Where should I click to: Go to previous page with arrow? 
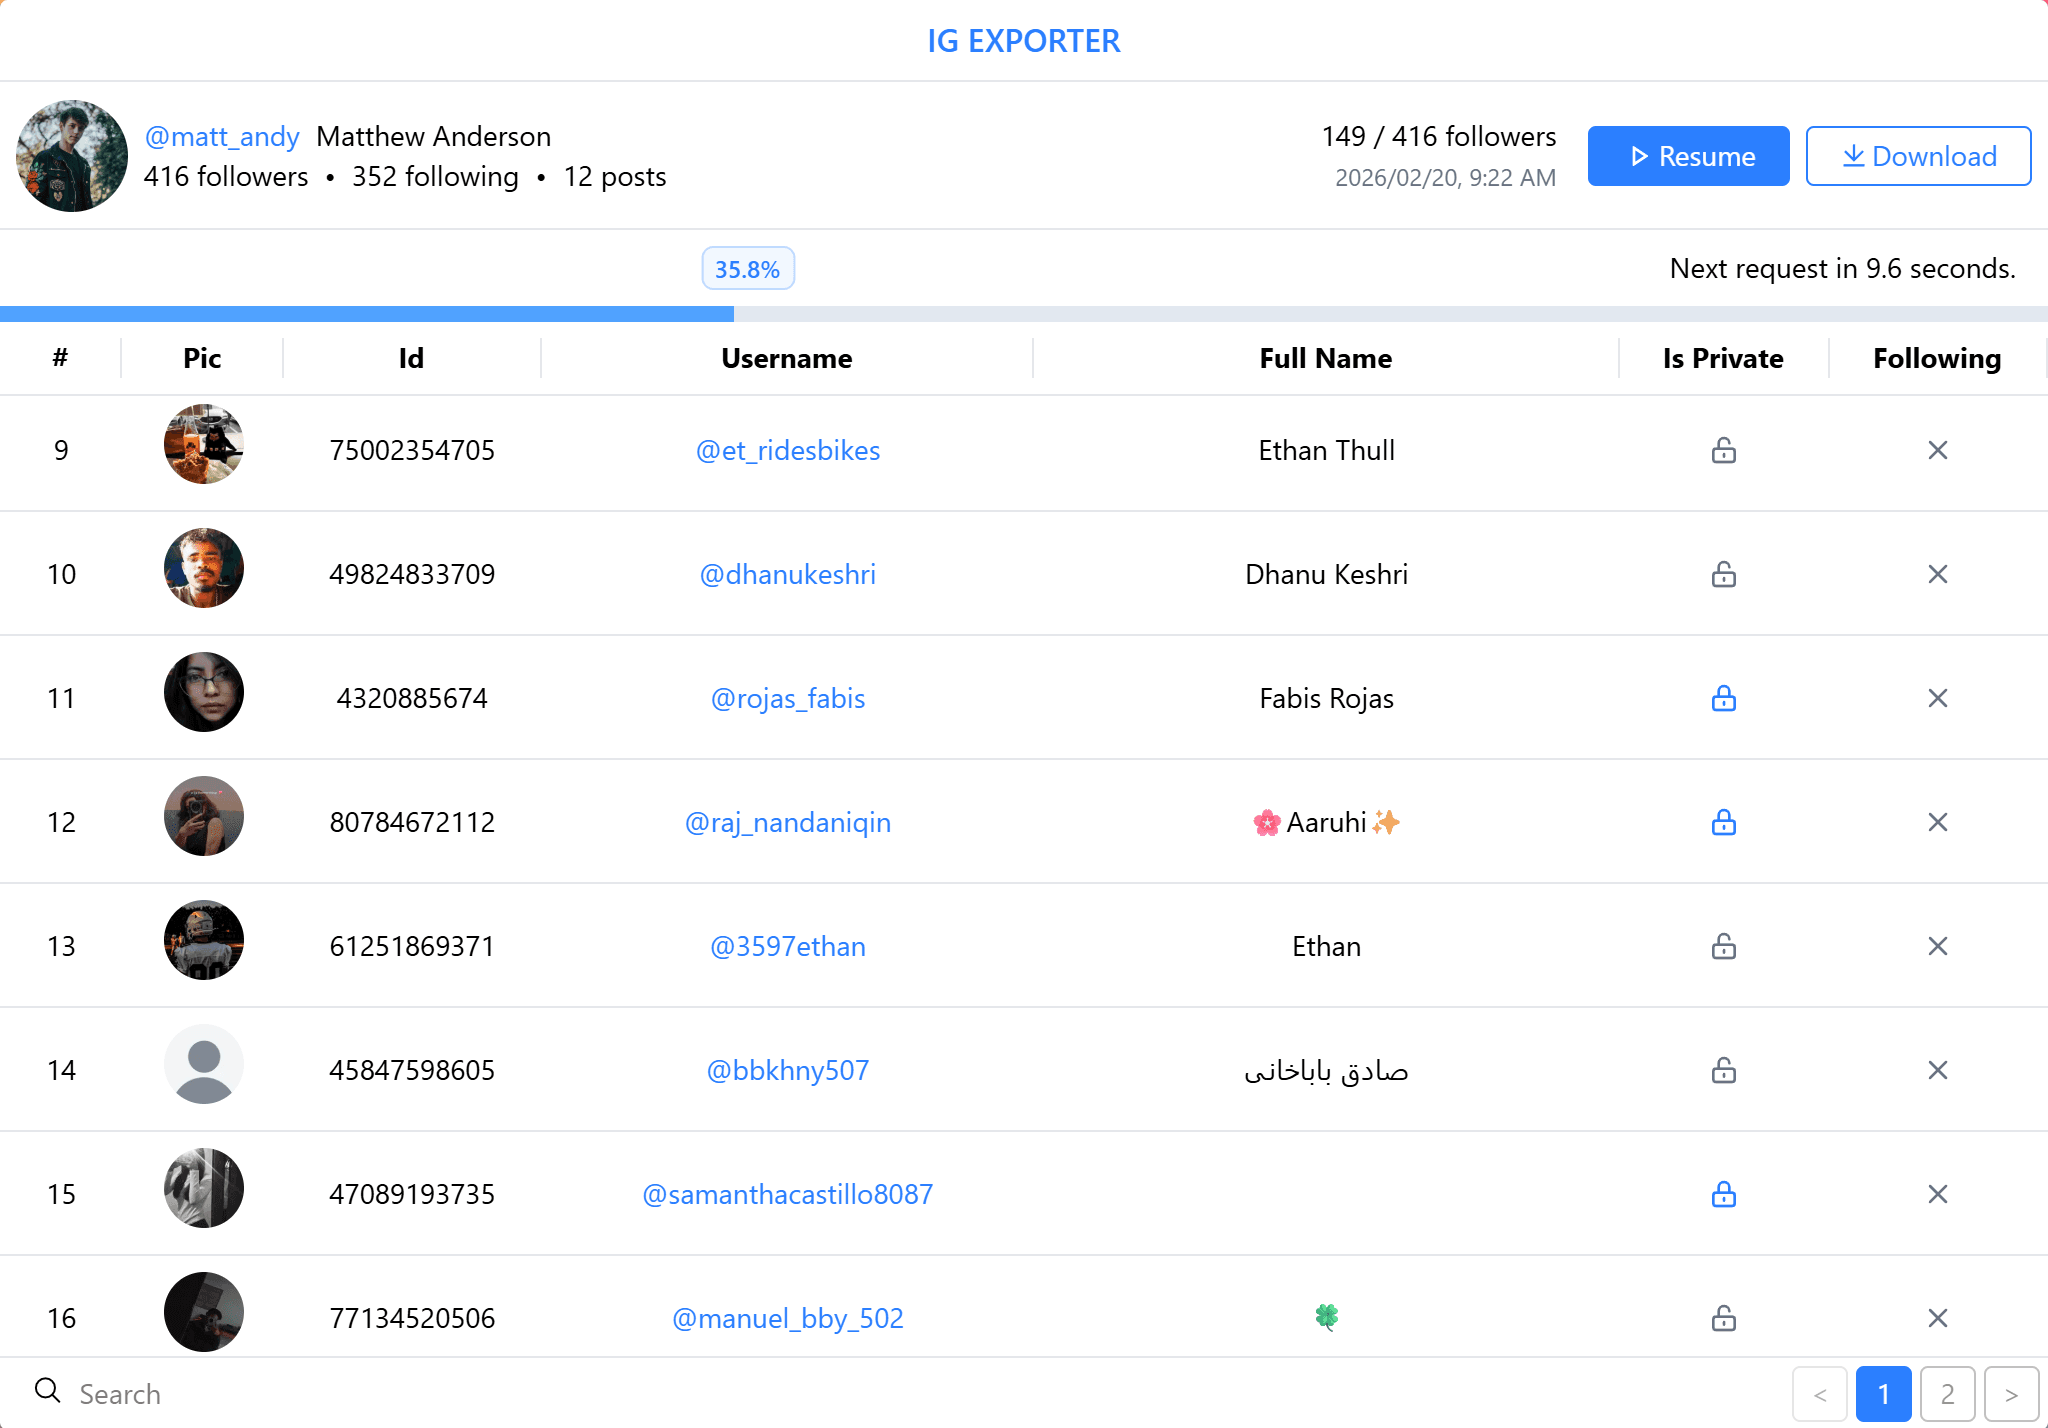(1819, 1393)
